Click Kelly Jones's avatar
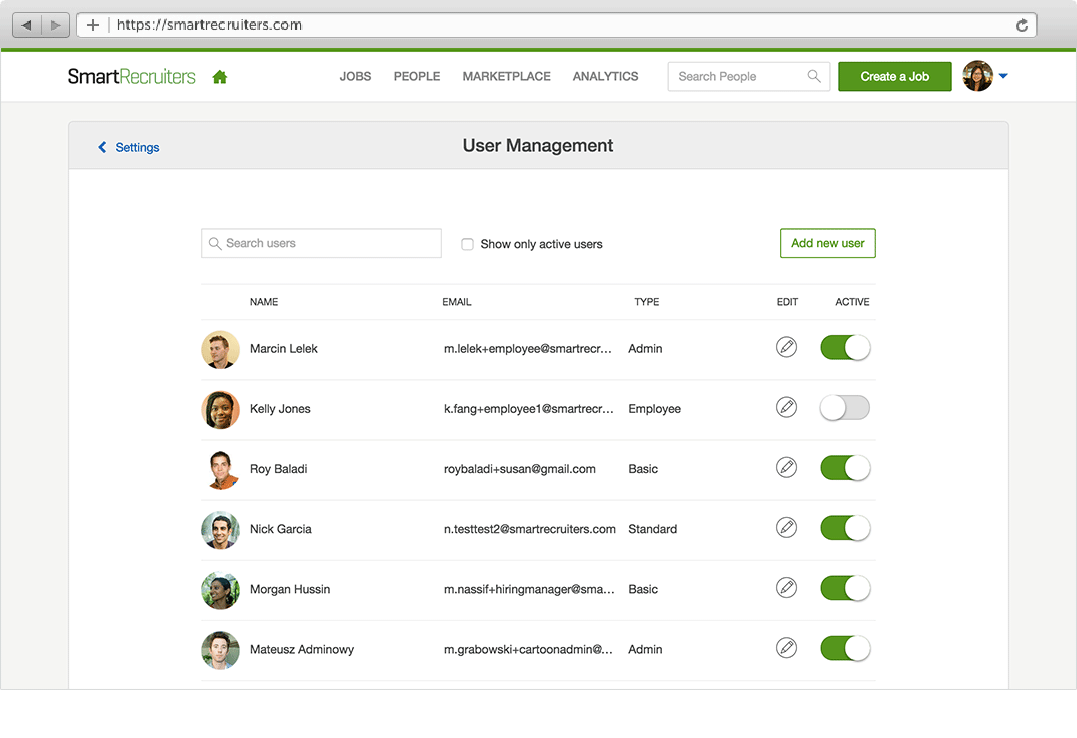This screenshot has height=738, width=1077. tap(220, 410)
